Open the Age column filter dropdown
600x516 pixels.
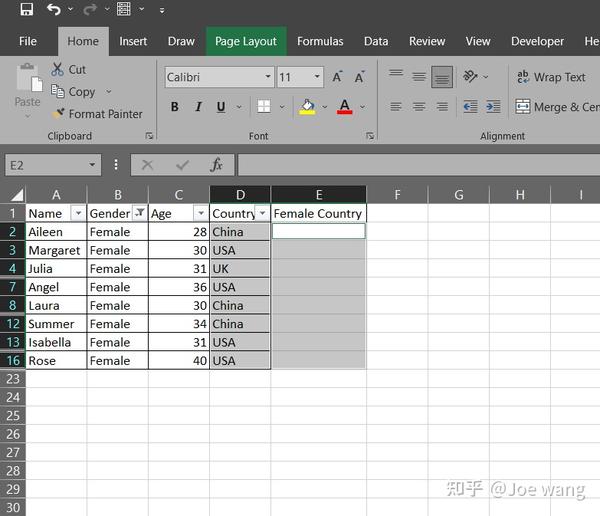pos(201,213)
